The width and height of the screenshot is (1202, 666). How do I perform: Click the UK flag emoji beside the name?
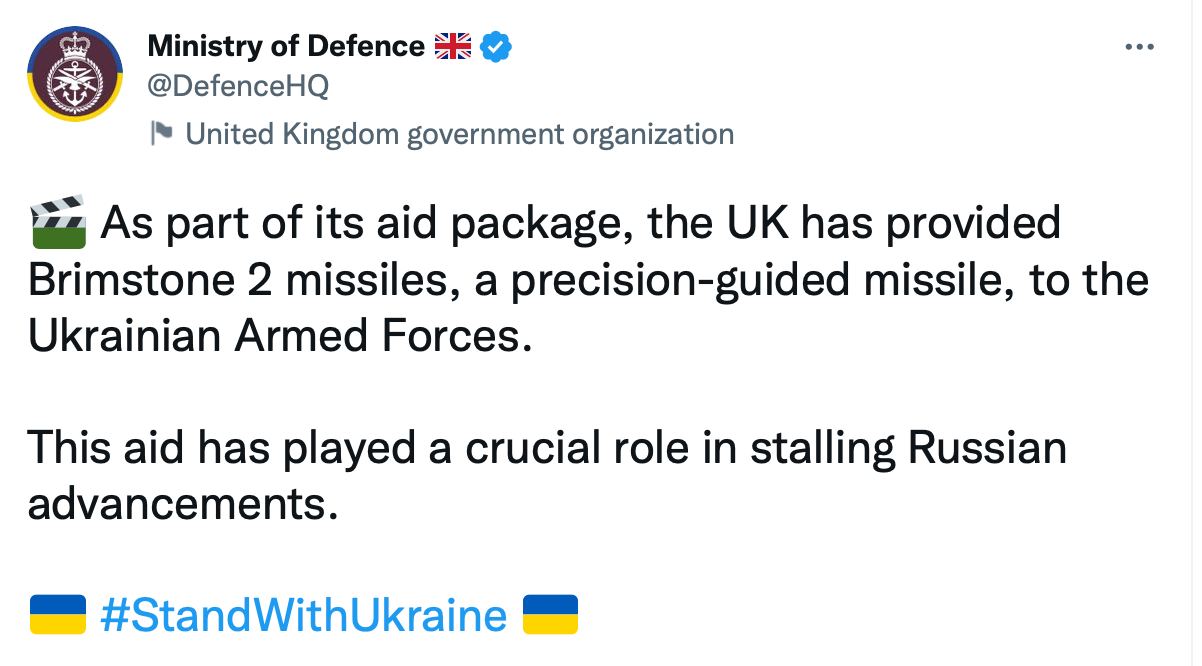point(453,46)
